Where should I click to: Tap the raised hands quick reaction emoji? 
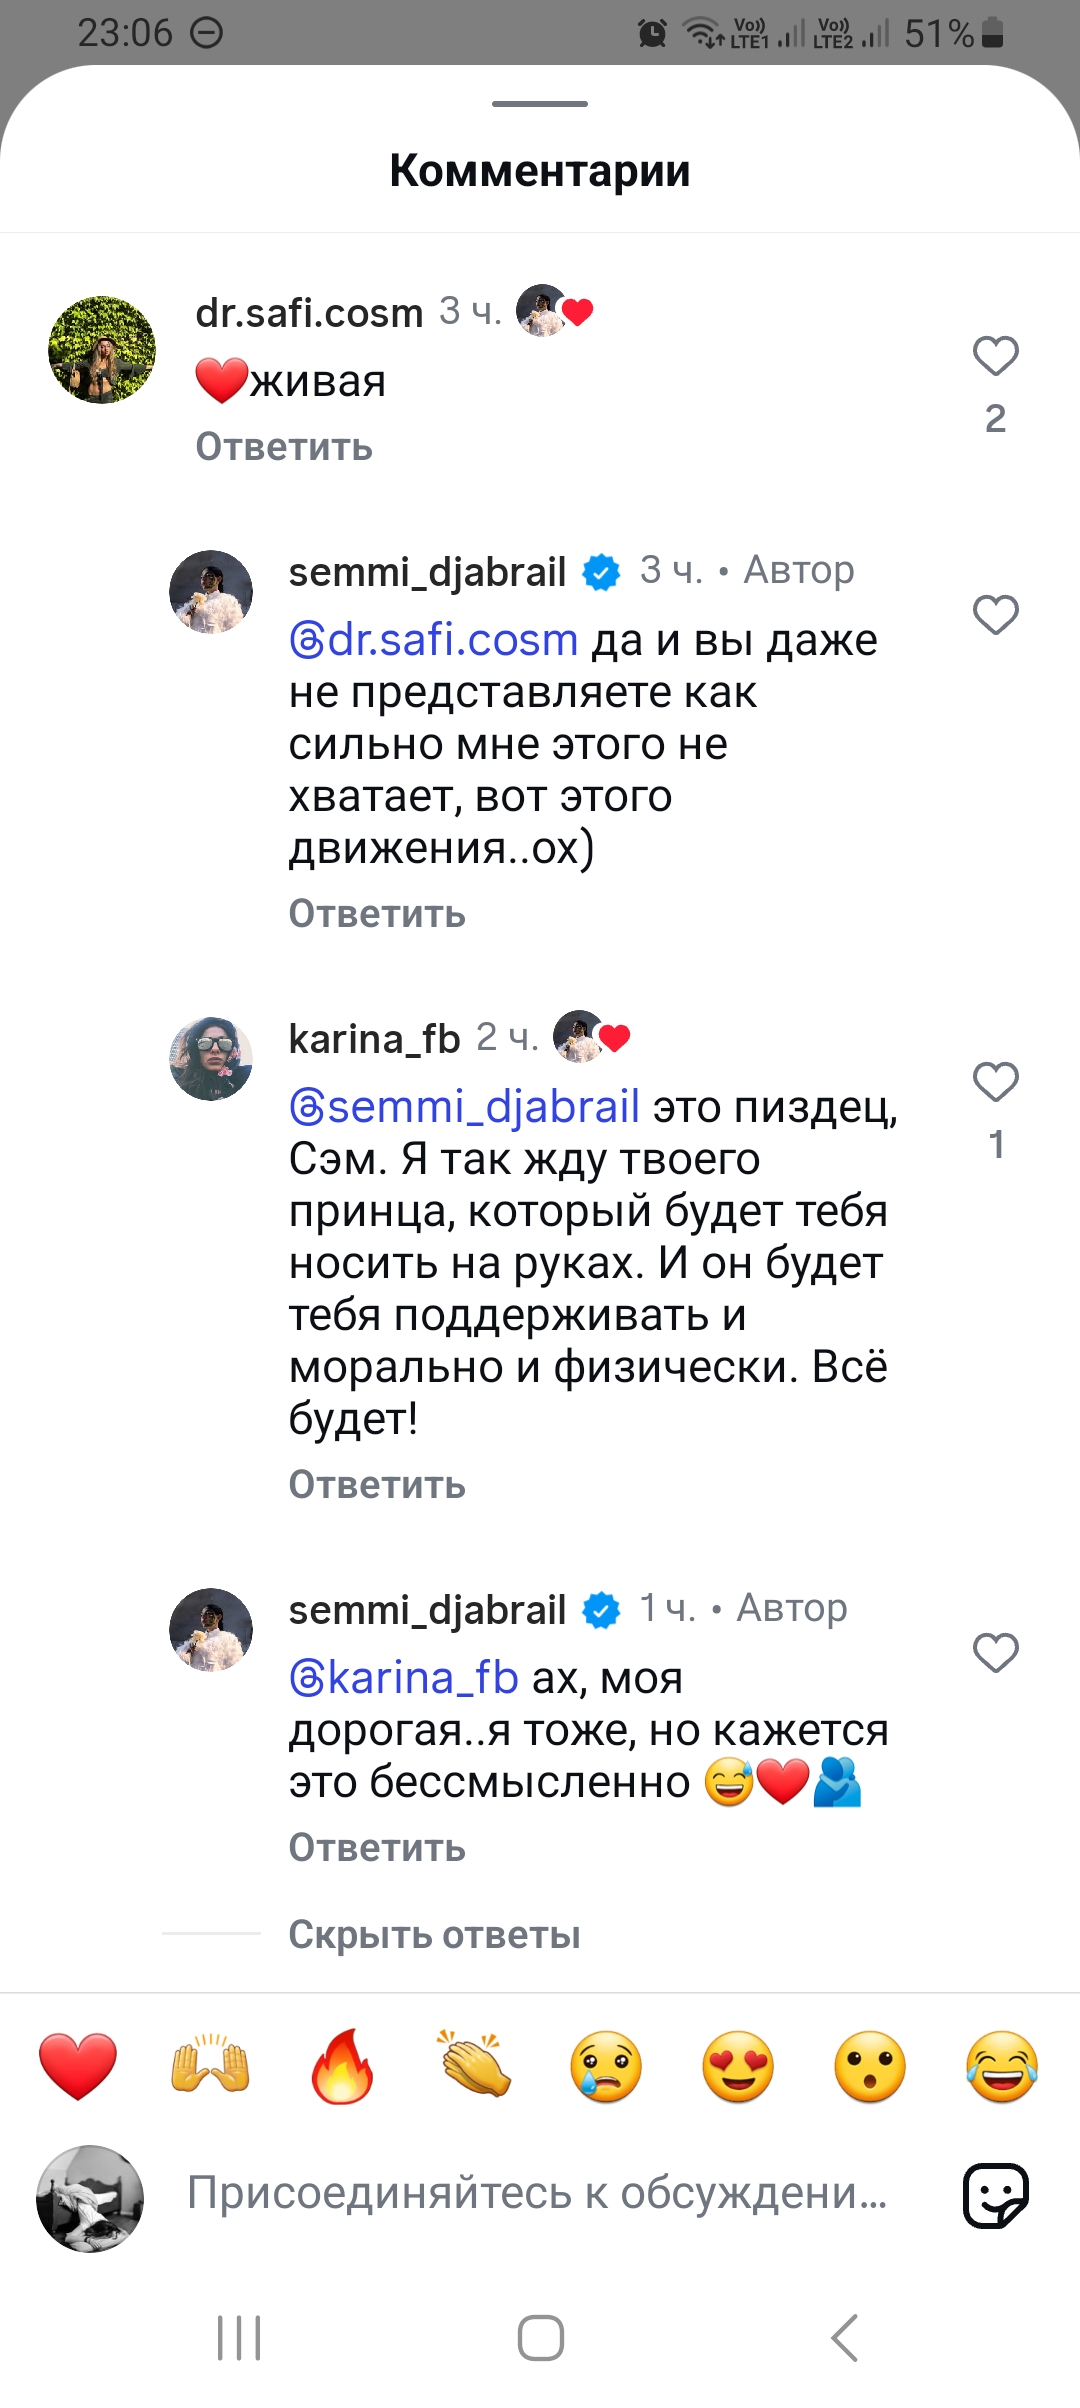[x=210, y=2066]
